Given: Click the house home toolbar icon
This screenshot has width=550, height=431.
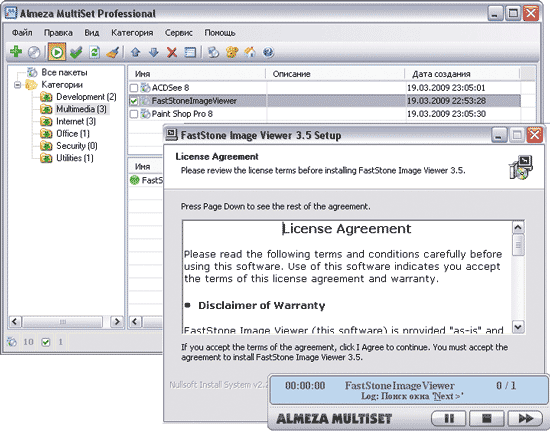Looking at the screenshot, I should tap(250, 53).
